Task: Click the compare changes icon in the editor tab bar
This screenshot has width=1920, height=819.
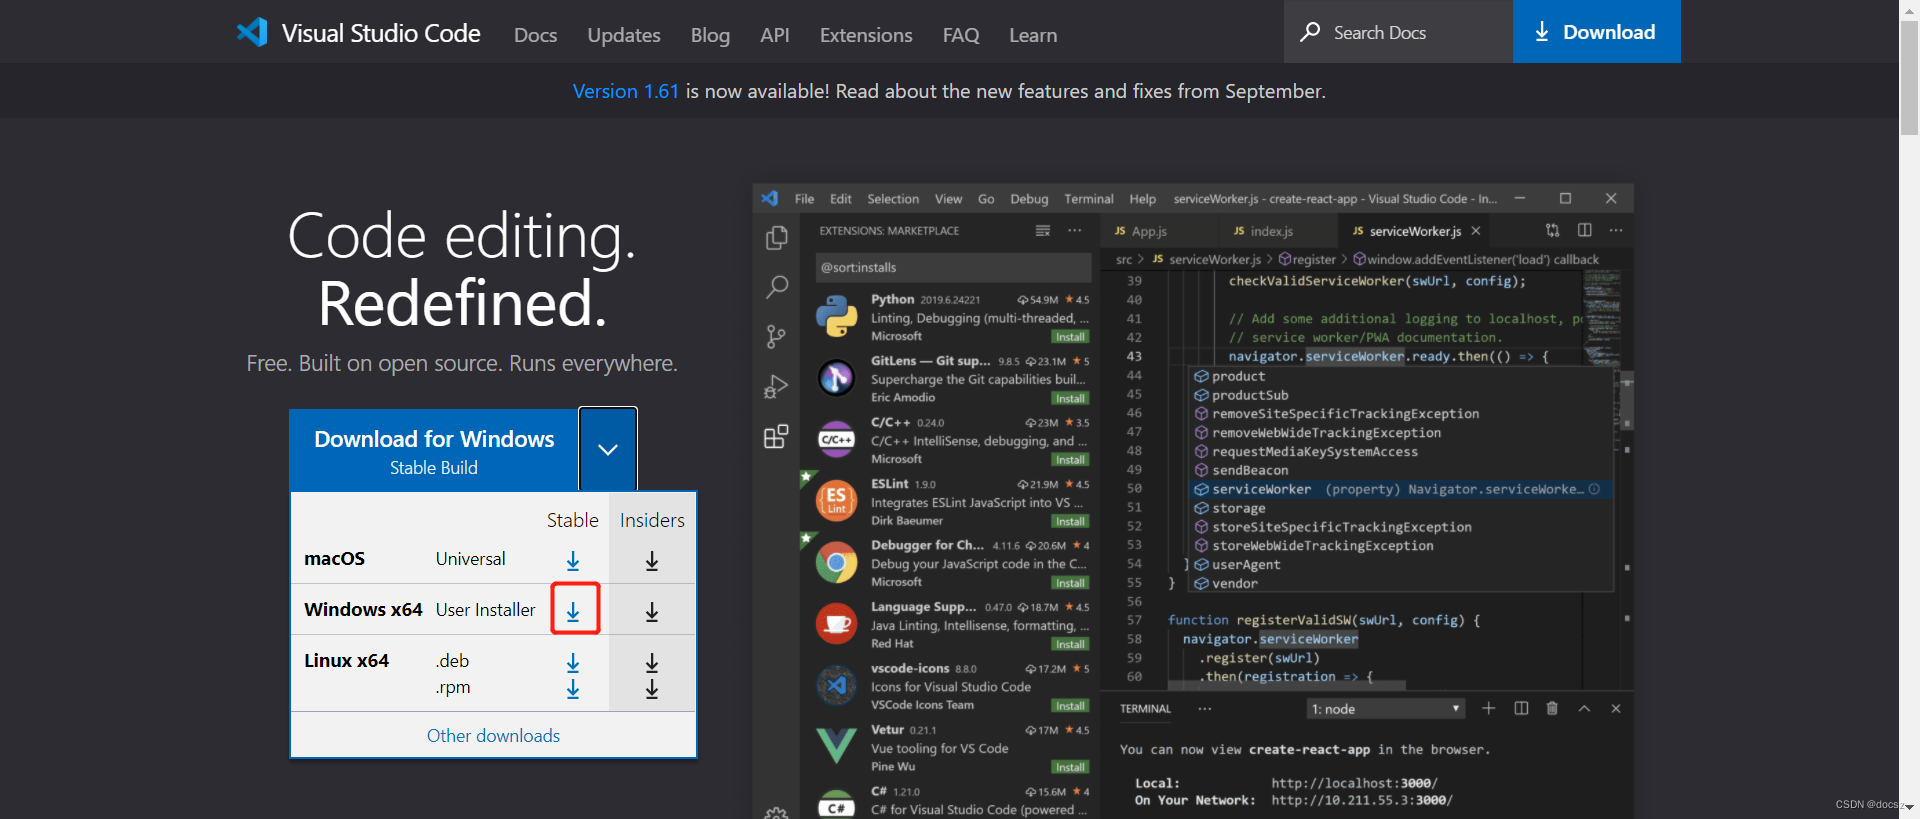Action: (1552, 230)
